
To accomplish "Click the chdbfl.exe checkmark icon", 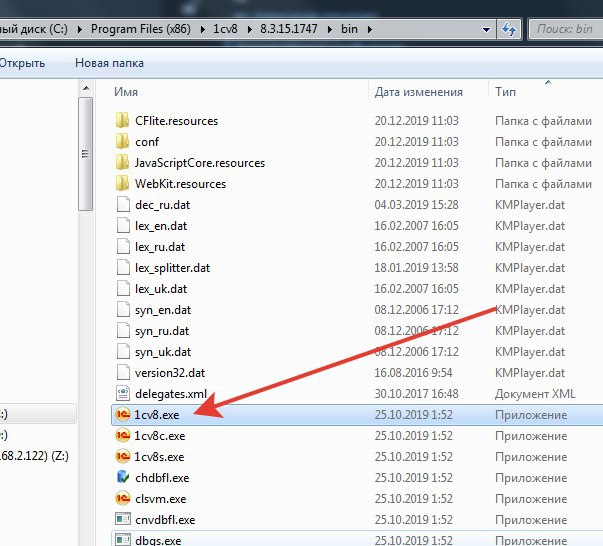I will click(123, 477).
